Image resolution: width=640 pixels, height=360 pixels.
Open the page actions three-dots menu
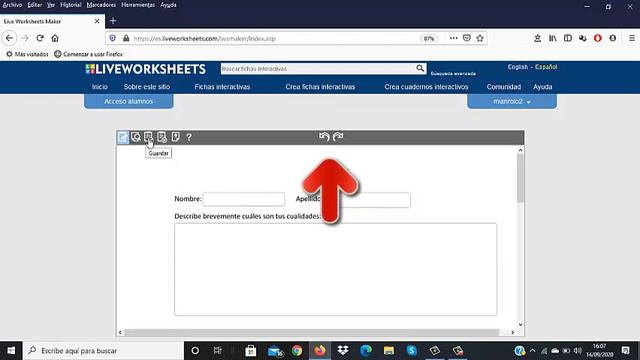[x=453, y=38]
